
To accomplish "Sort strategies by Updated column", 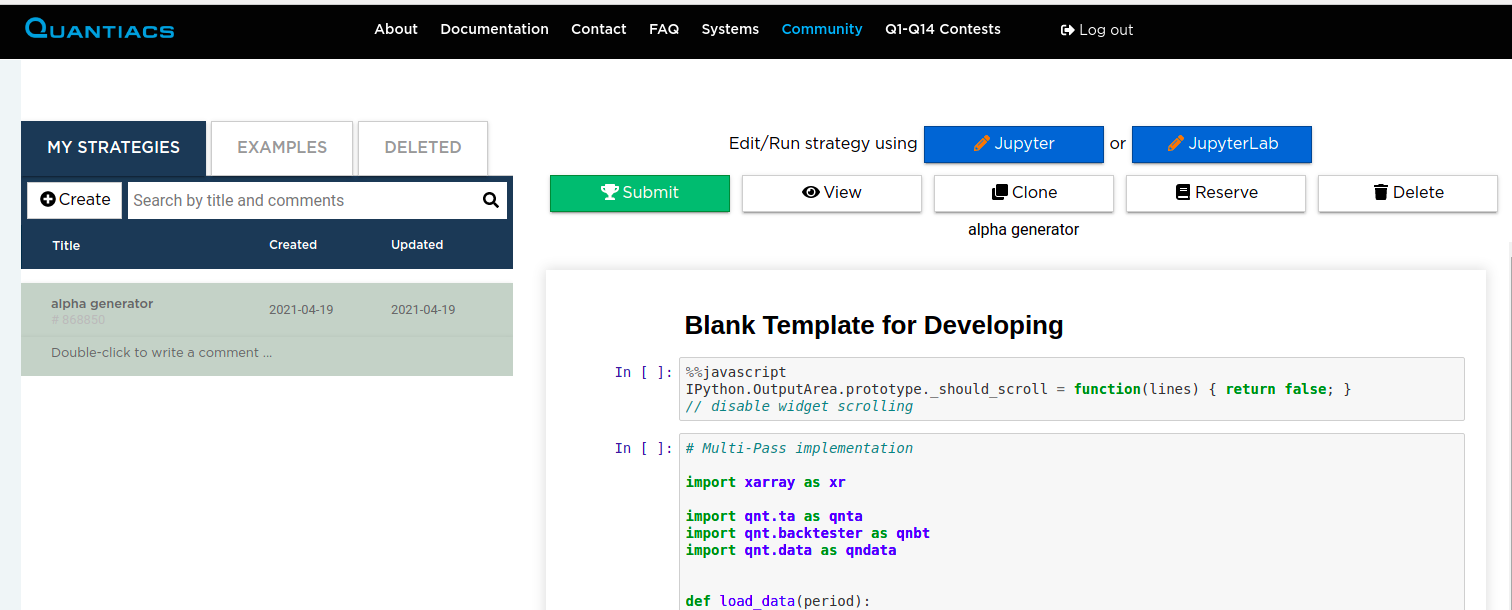I will 416,245.
